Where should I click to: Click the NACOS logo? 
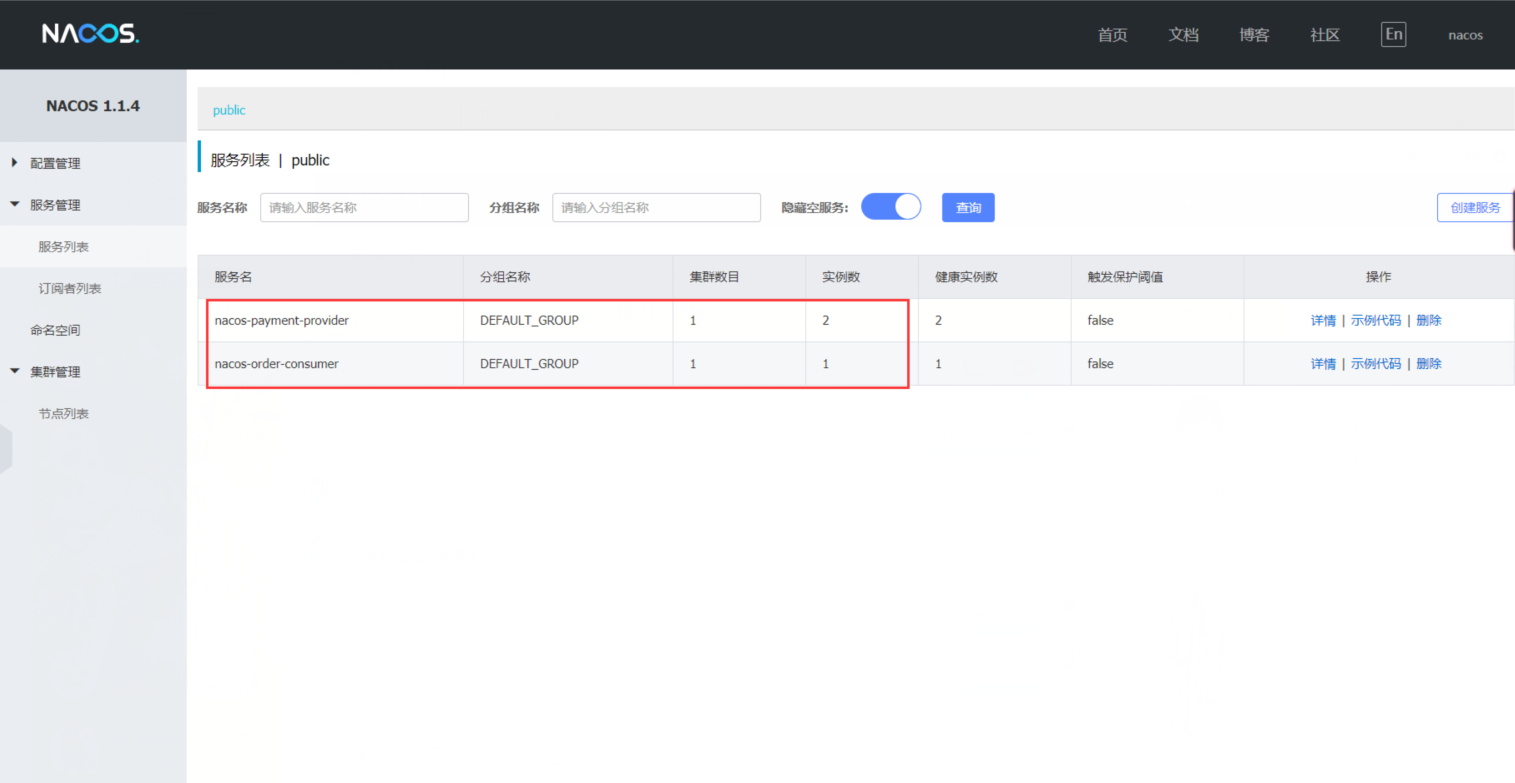pyautogui.click(x=90, y=34)
